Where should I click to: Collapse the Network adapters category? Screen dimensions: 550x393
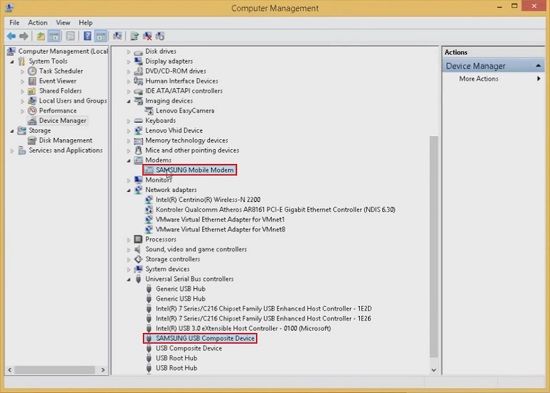[129, 191]
